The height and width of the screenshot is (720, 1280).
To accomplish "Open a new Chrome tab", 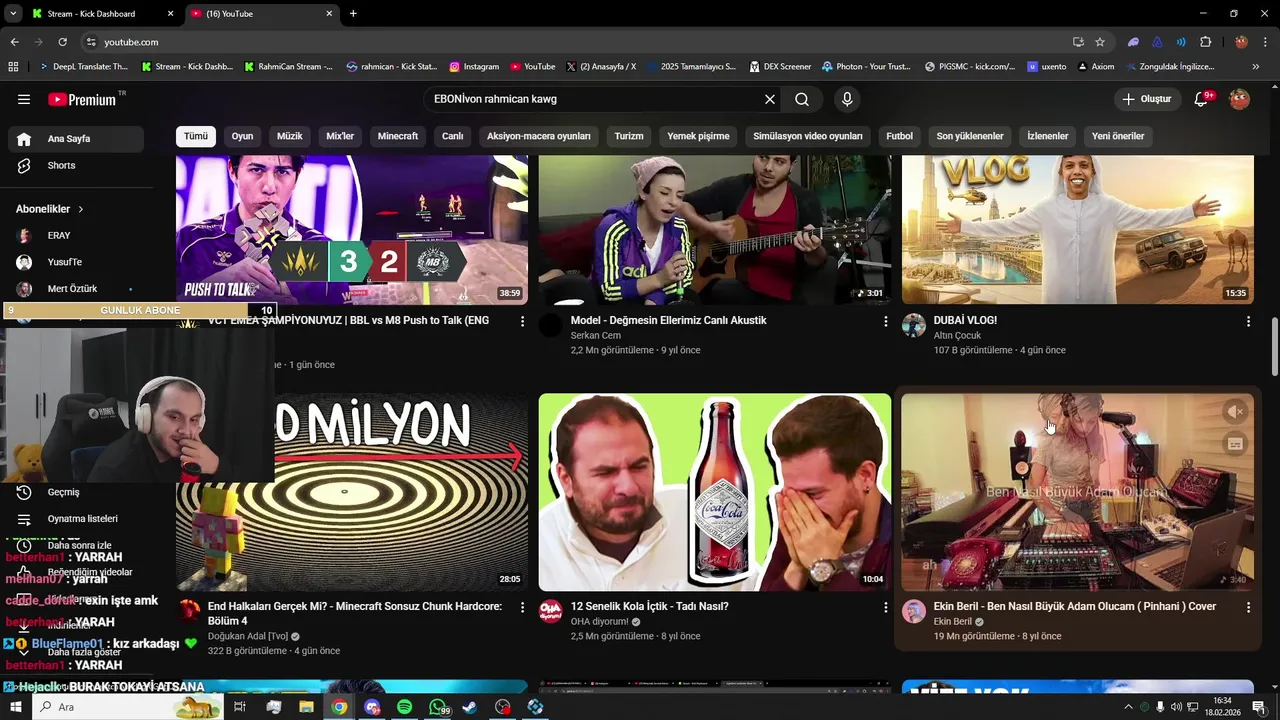I will [353, 14].
